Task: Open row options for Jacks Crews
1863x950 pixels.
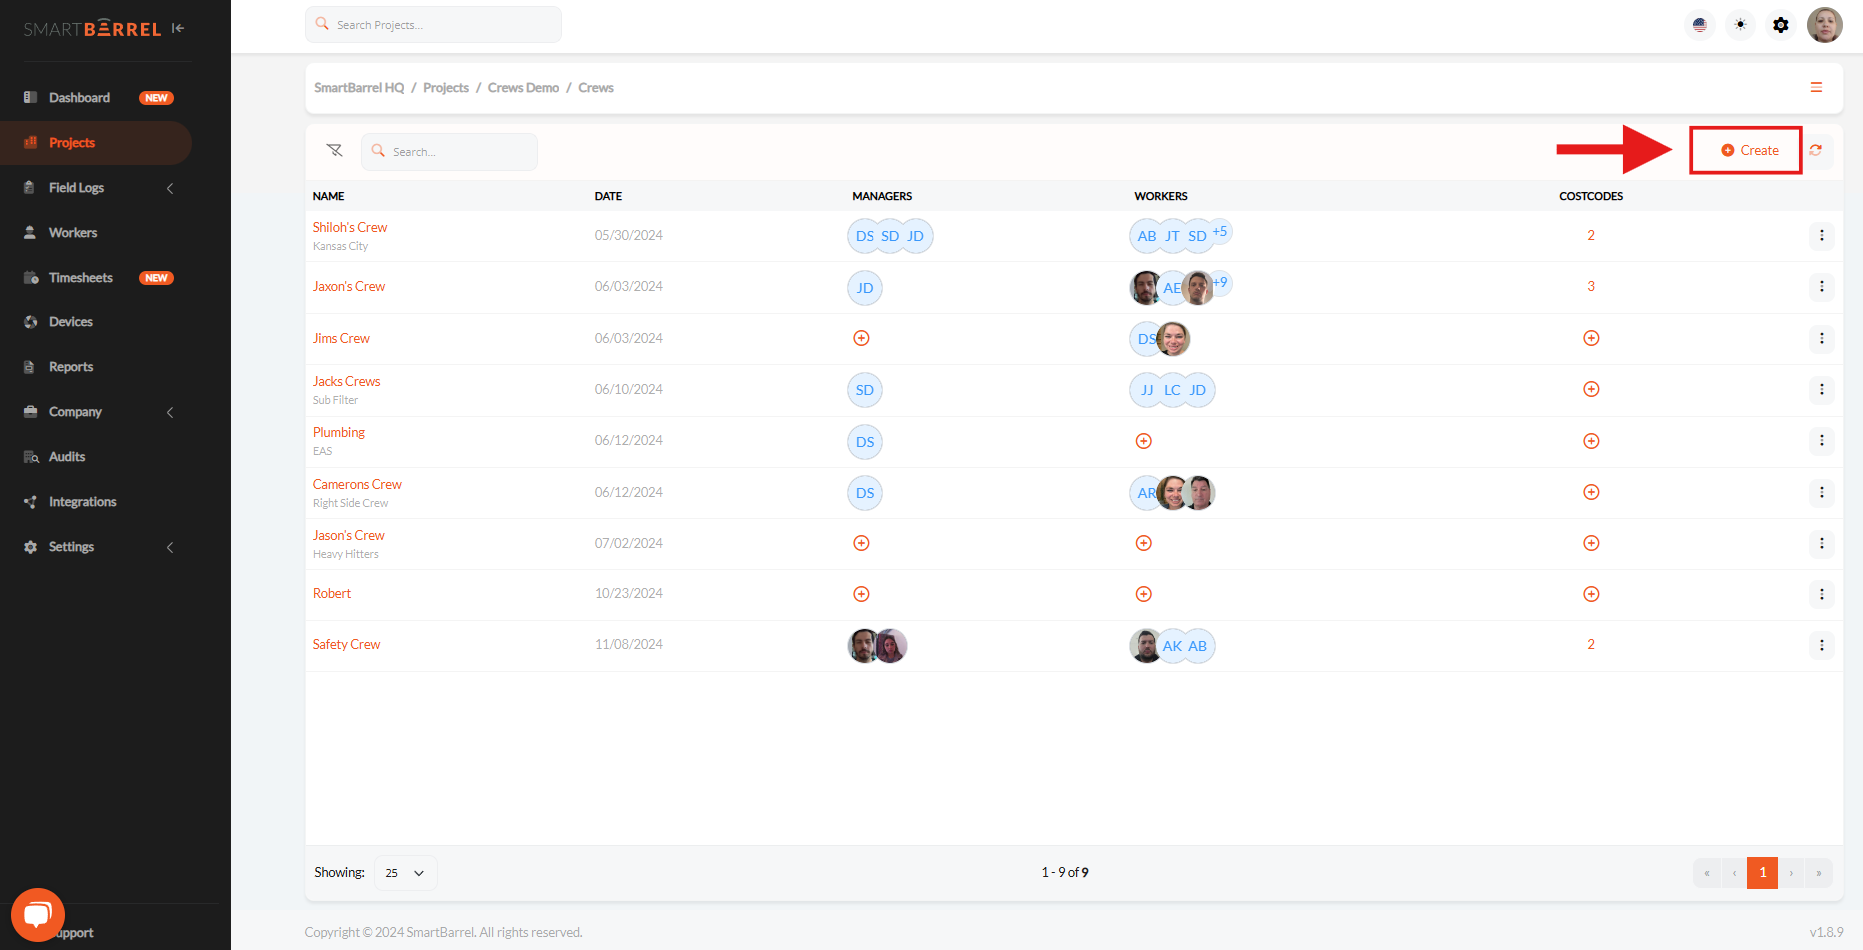Action: [x=1821, y=390]
